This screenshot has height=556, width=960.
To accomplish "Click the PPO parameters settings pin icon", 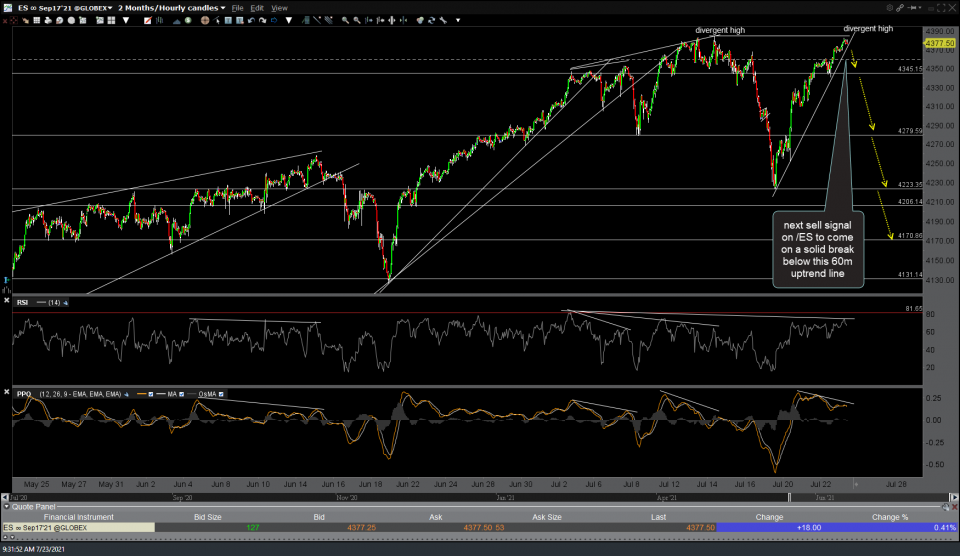I will pyautogui.click(x=127, y=394).
